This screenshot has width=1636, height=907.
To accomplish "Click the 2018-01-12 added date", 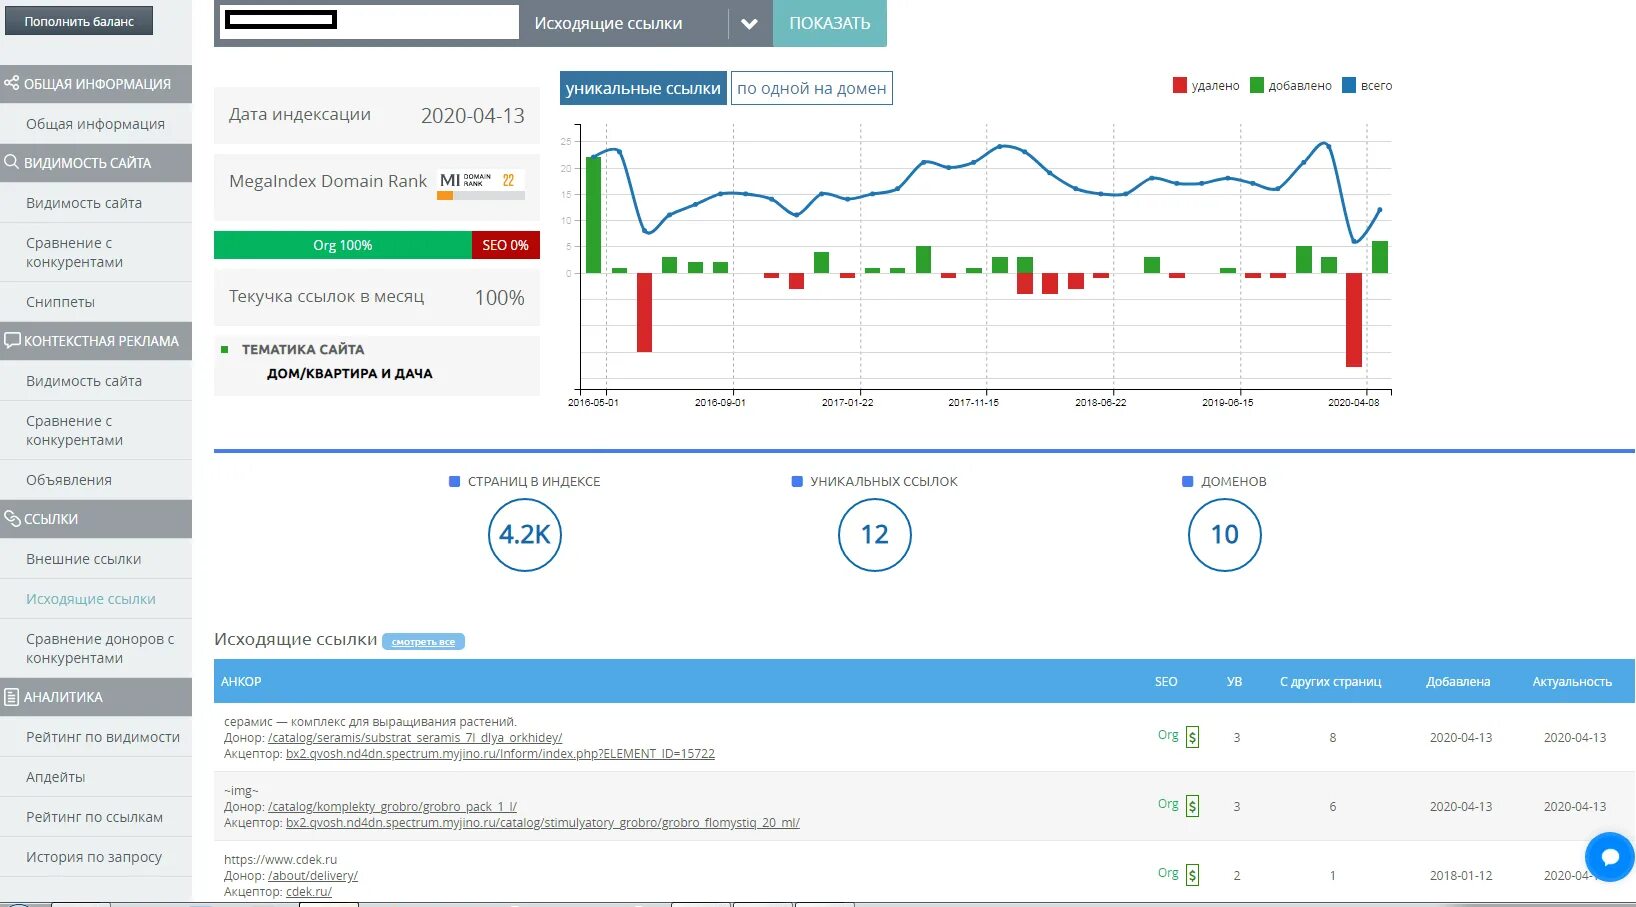I will [1460, 875].
